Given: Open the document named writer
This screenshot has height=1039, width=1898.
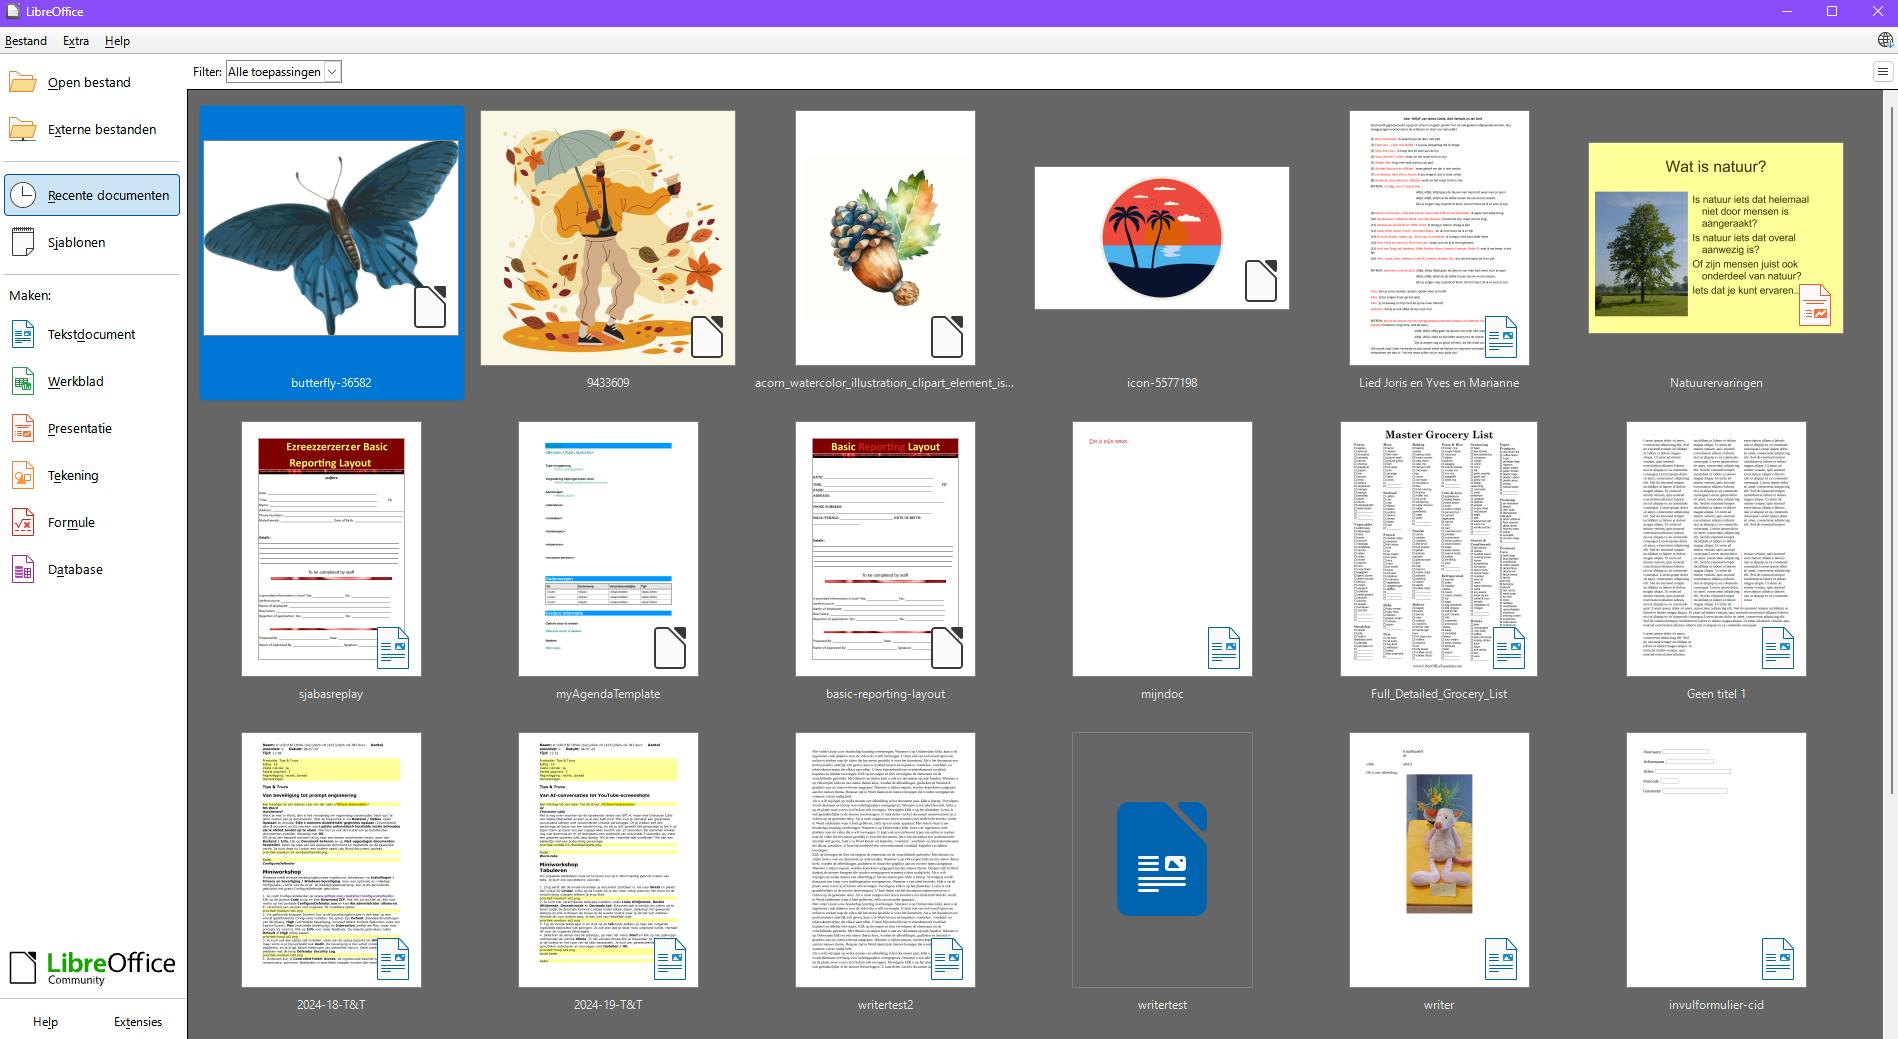Looking at the screenshot, I should click(1439, 860).
